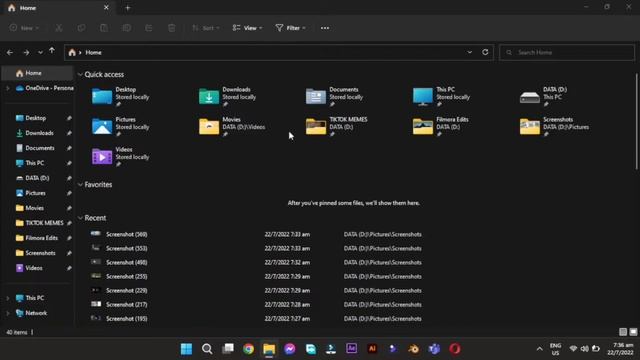Expand This PC tree node in sidebar

click(x=7, y=298)
